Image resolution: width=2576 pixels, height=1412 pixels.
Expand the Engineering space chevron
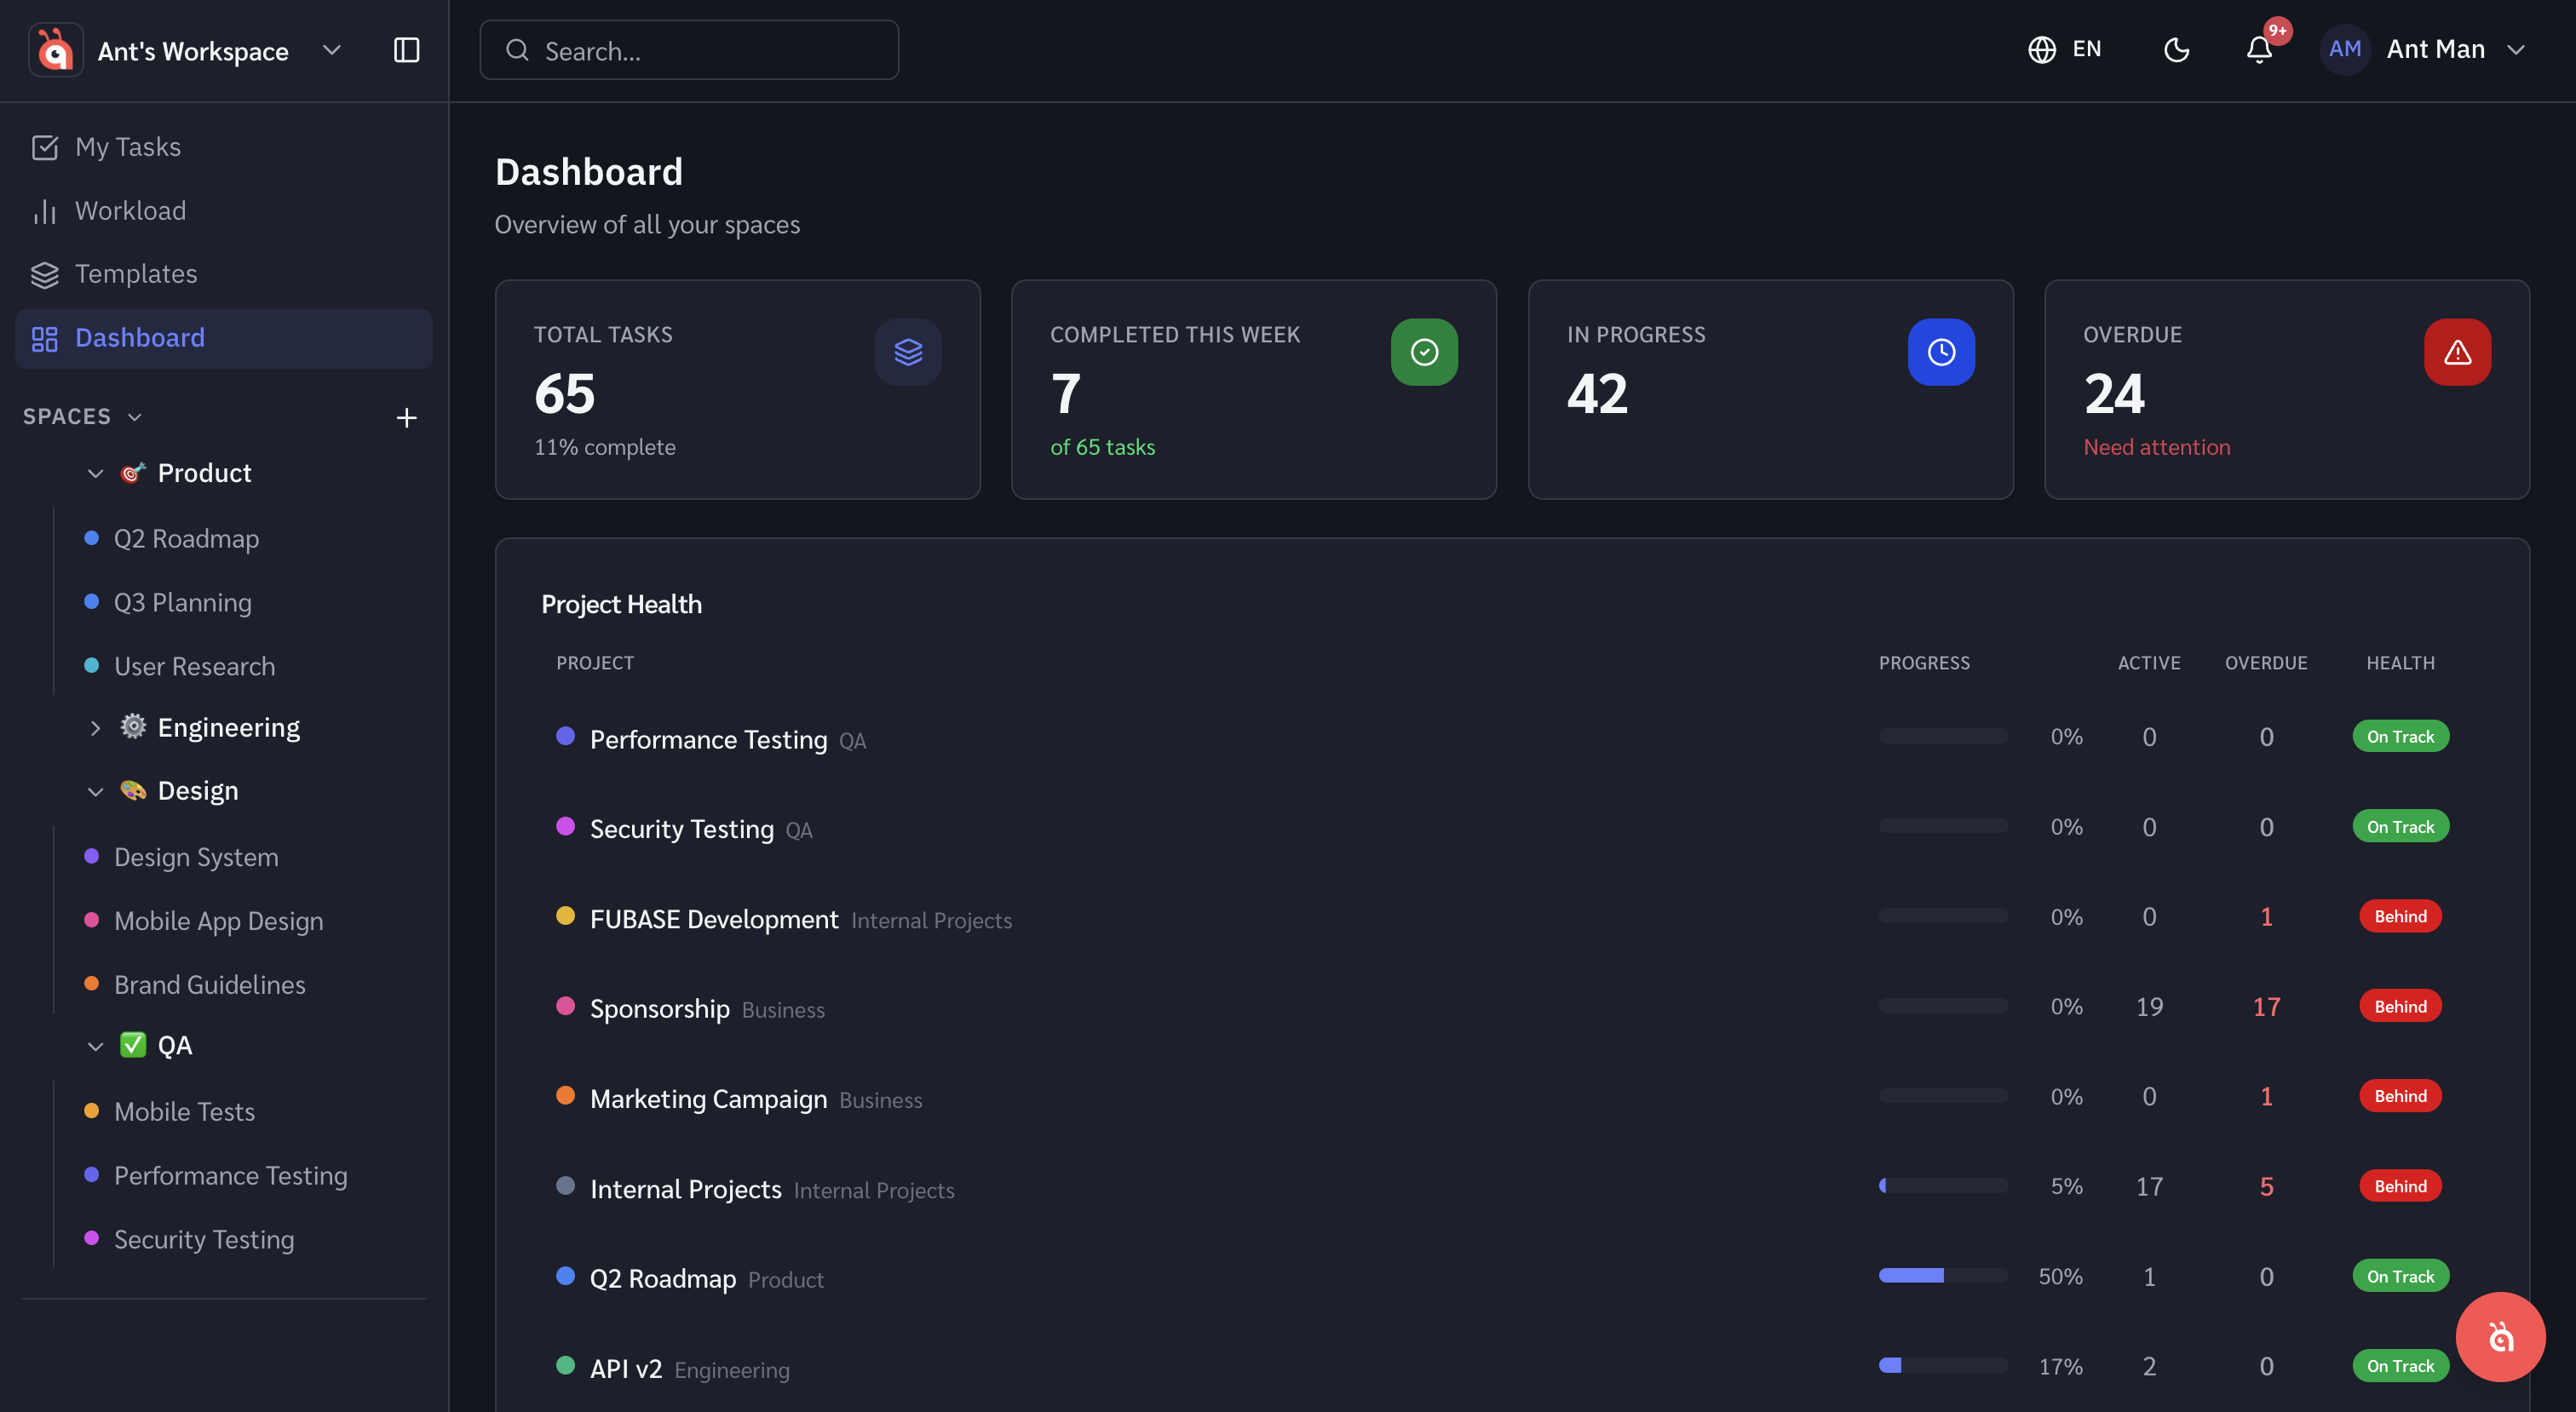(x=96, y=728)
